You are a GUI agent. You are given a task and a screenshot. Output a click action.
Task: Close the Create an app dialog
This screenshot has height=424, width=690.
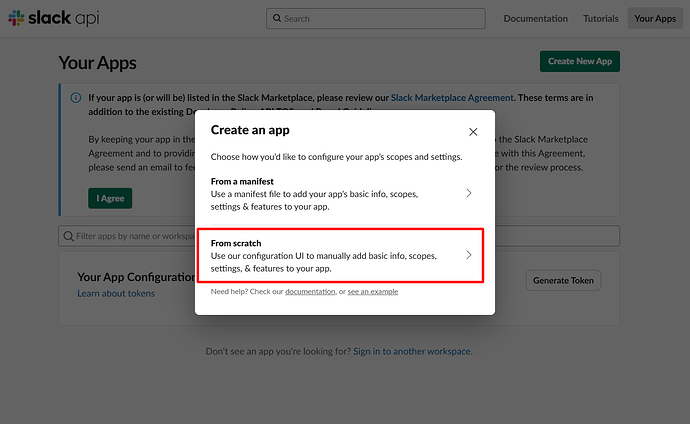[473, 132]
